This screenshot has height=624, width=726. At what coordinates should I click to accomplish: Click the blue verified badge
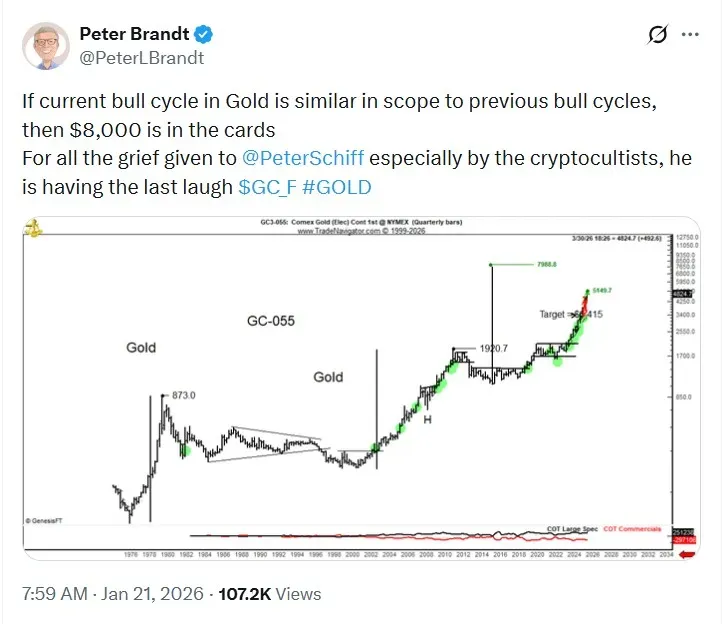(203, 35)
